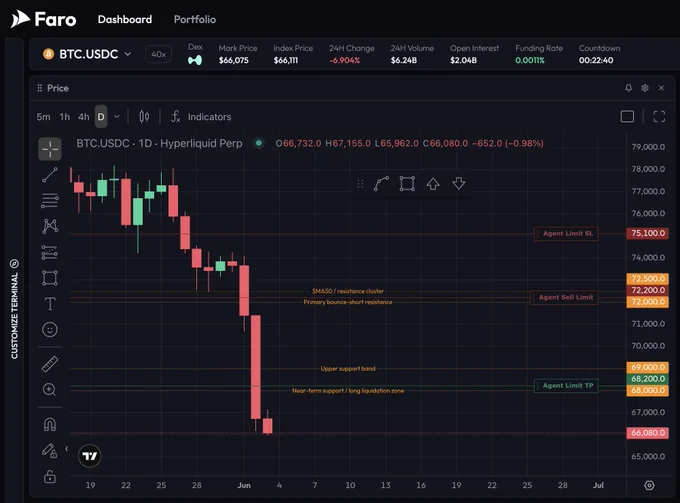
Task: Grab the floating toolbar drag handle
Action: (x=360, y=183)
